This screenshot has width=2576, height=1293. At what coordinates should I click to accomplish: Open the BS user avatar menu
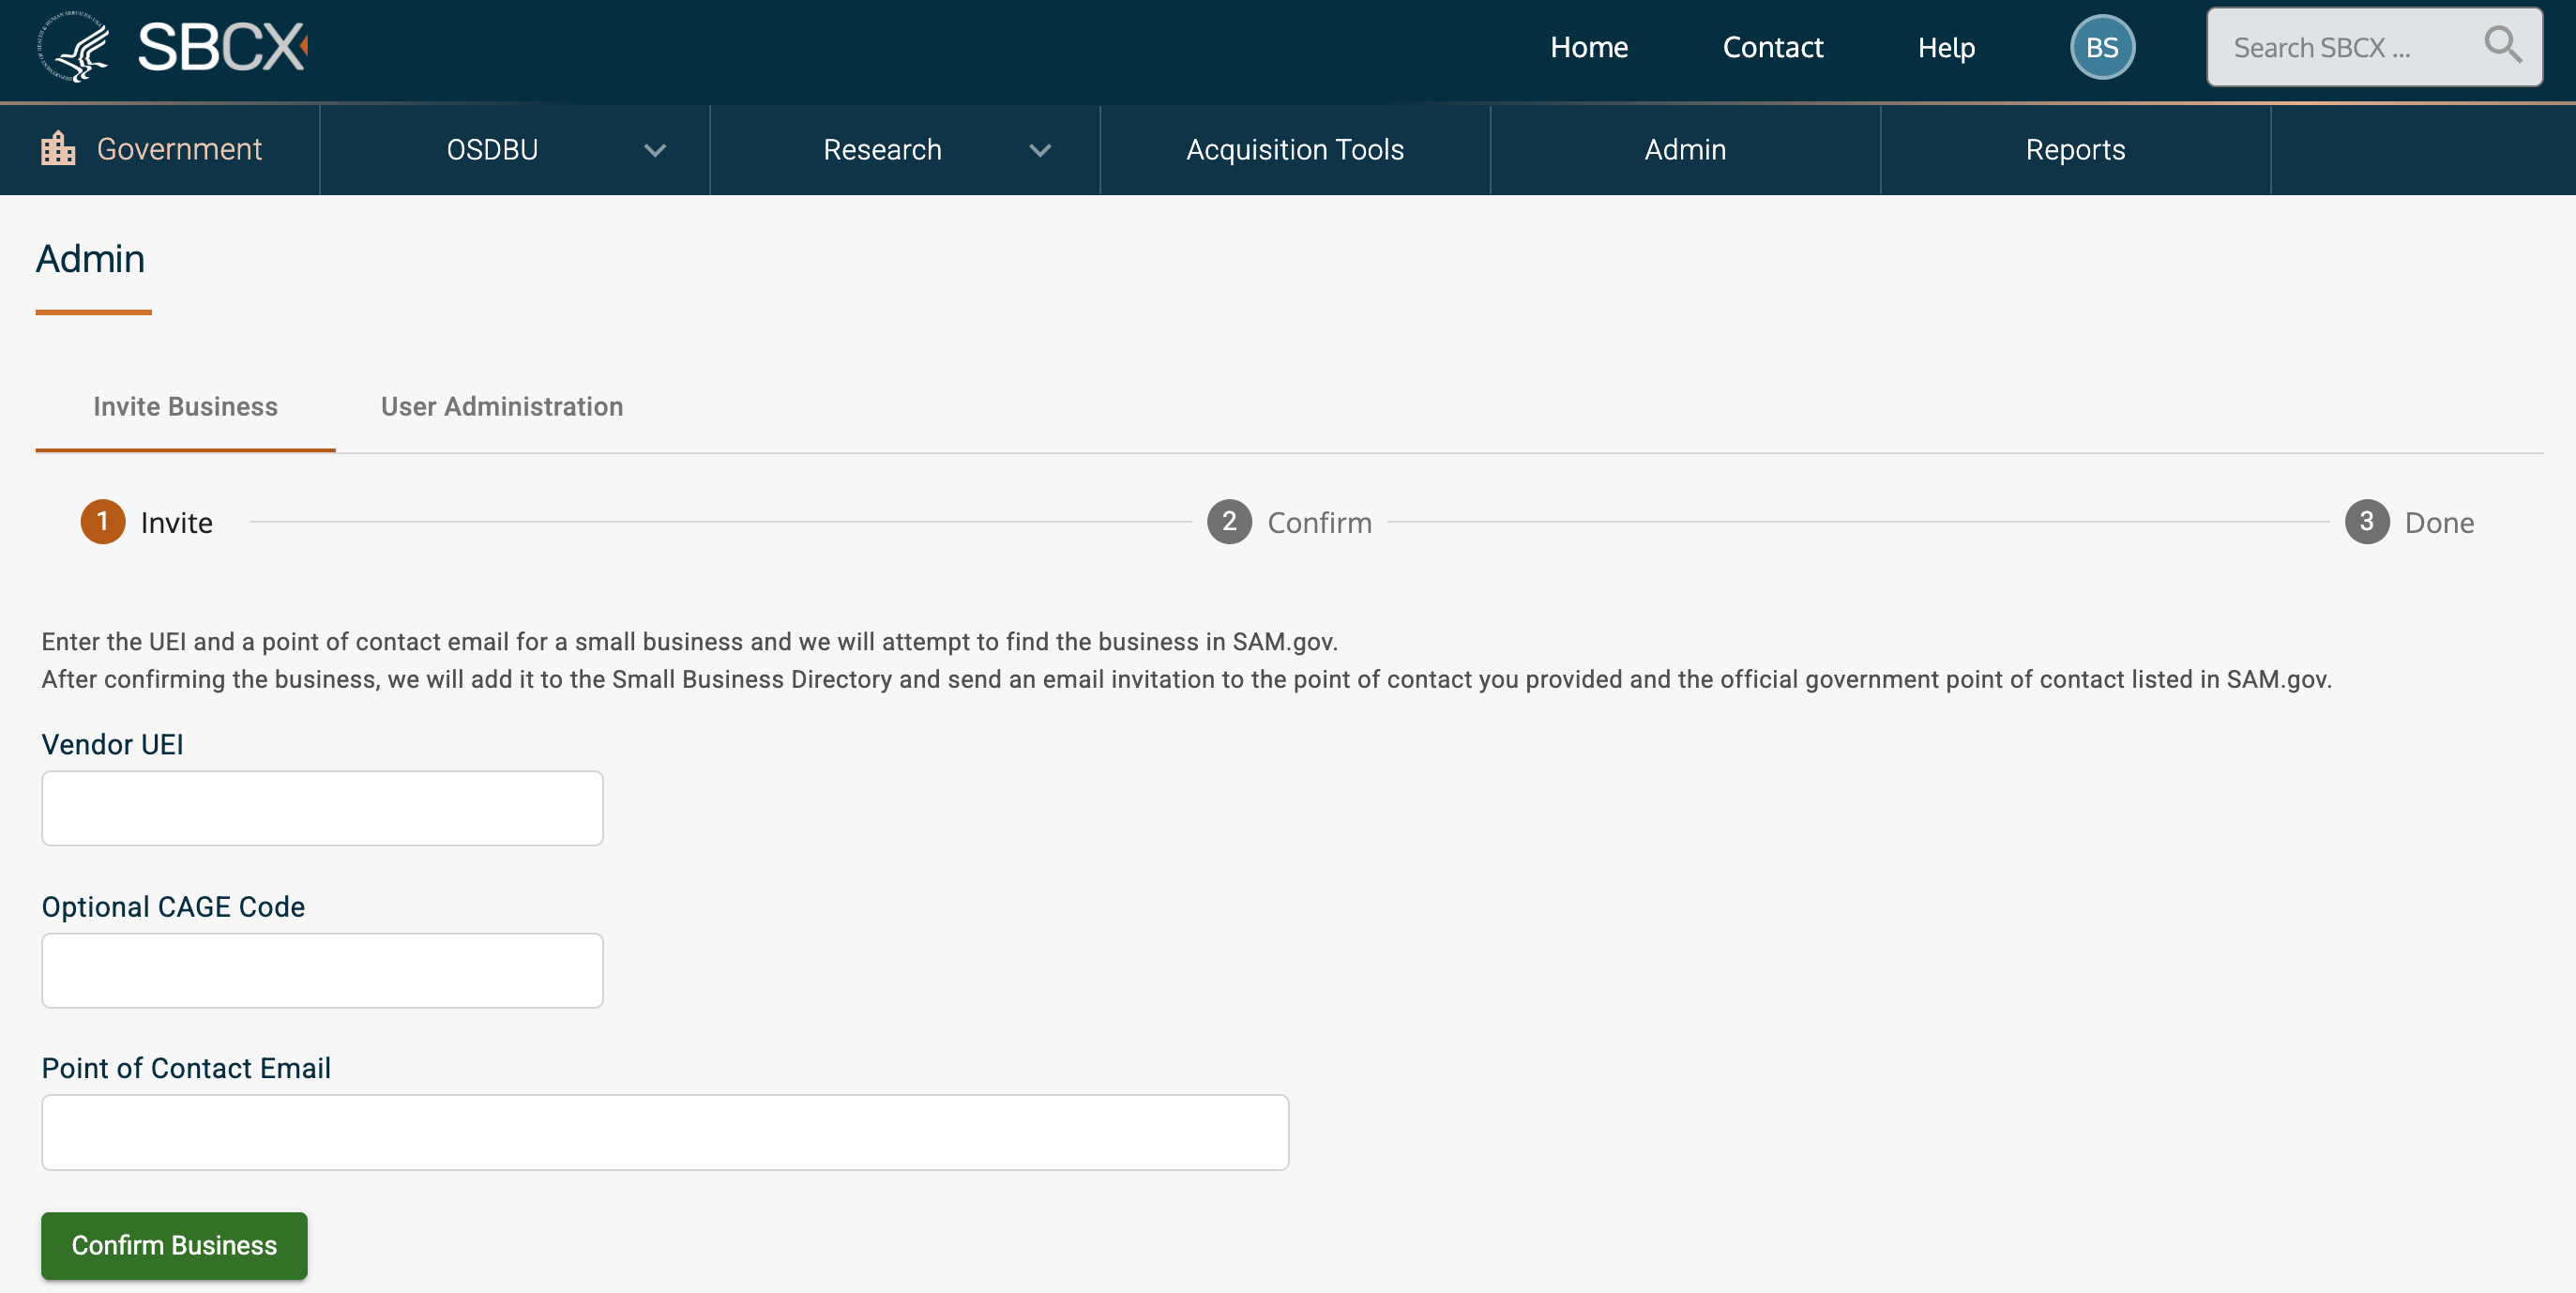pyautogui.click(x=2101, y=47)
